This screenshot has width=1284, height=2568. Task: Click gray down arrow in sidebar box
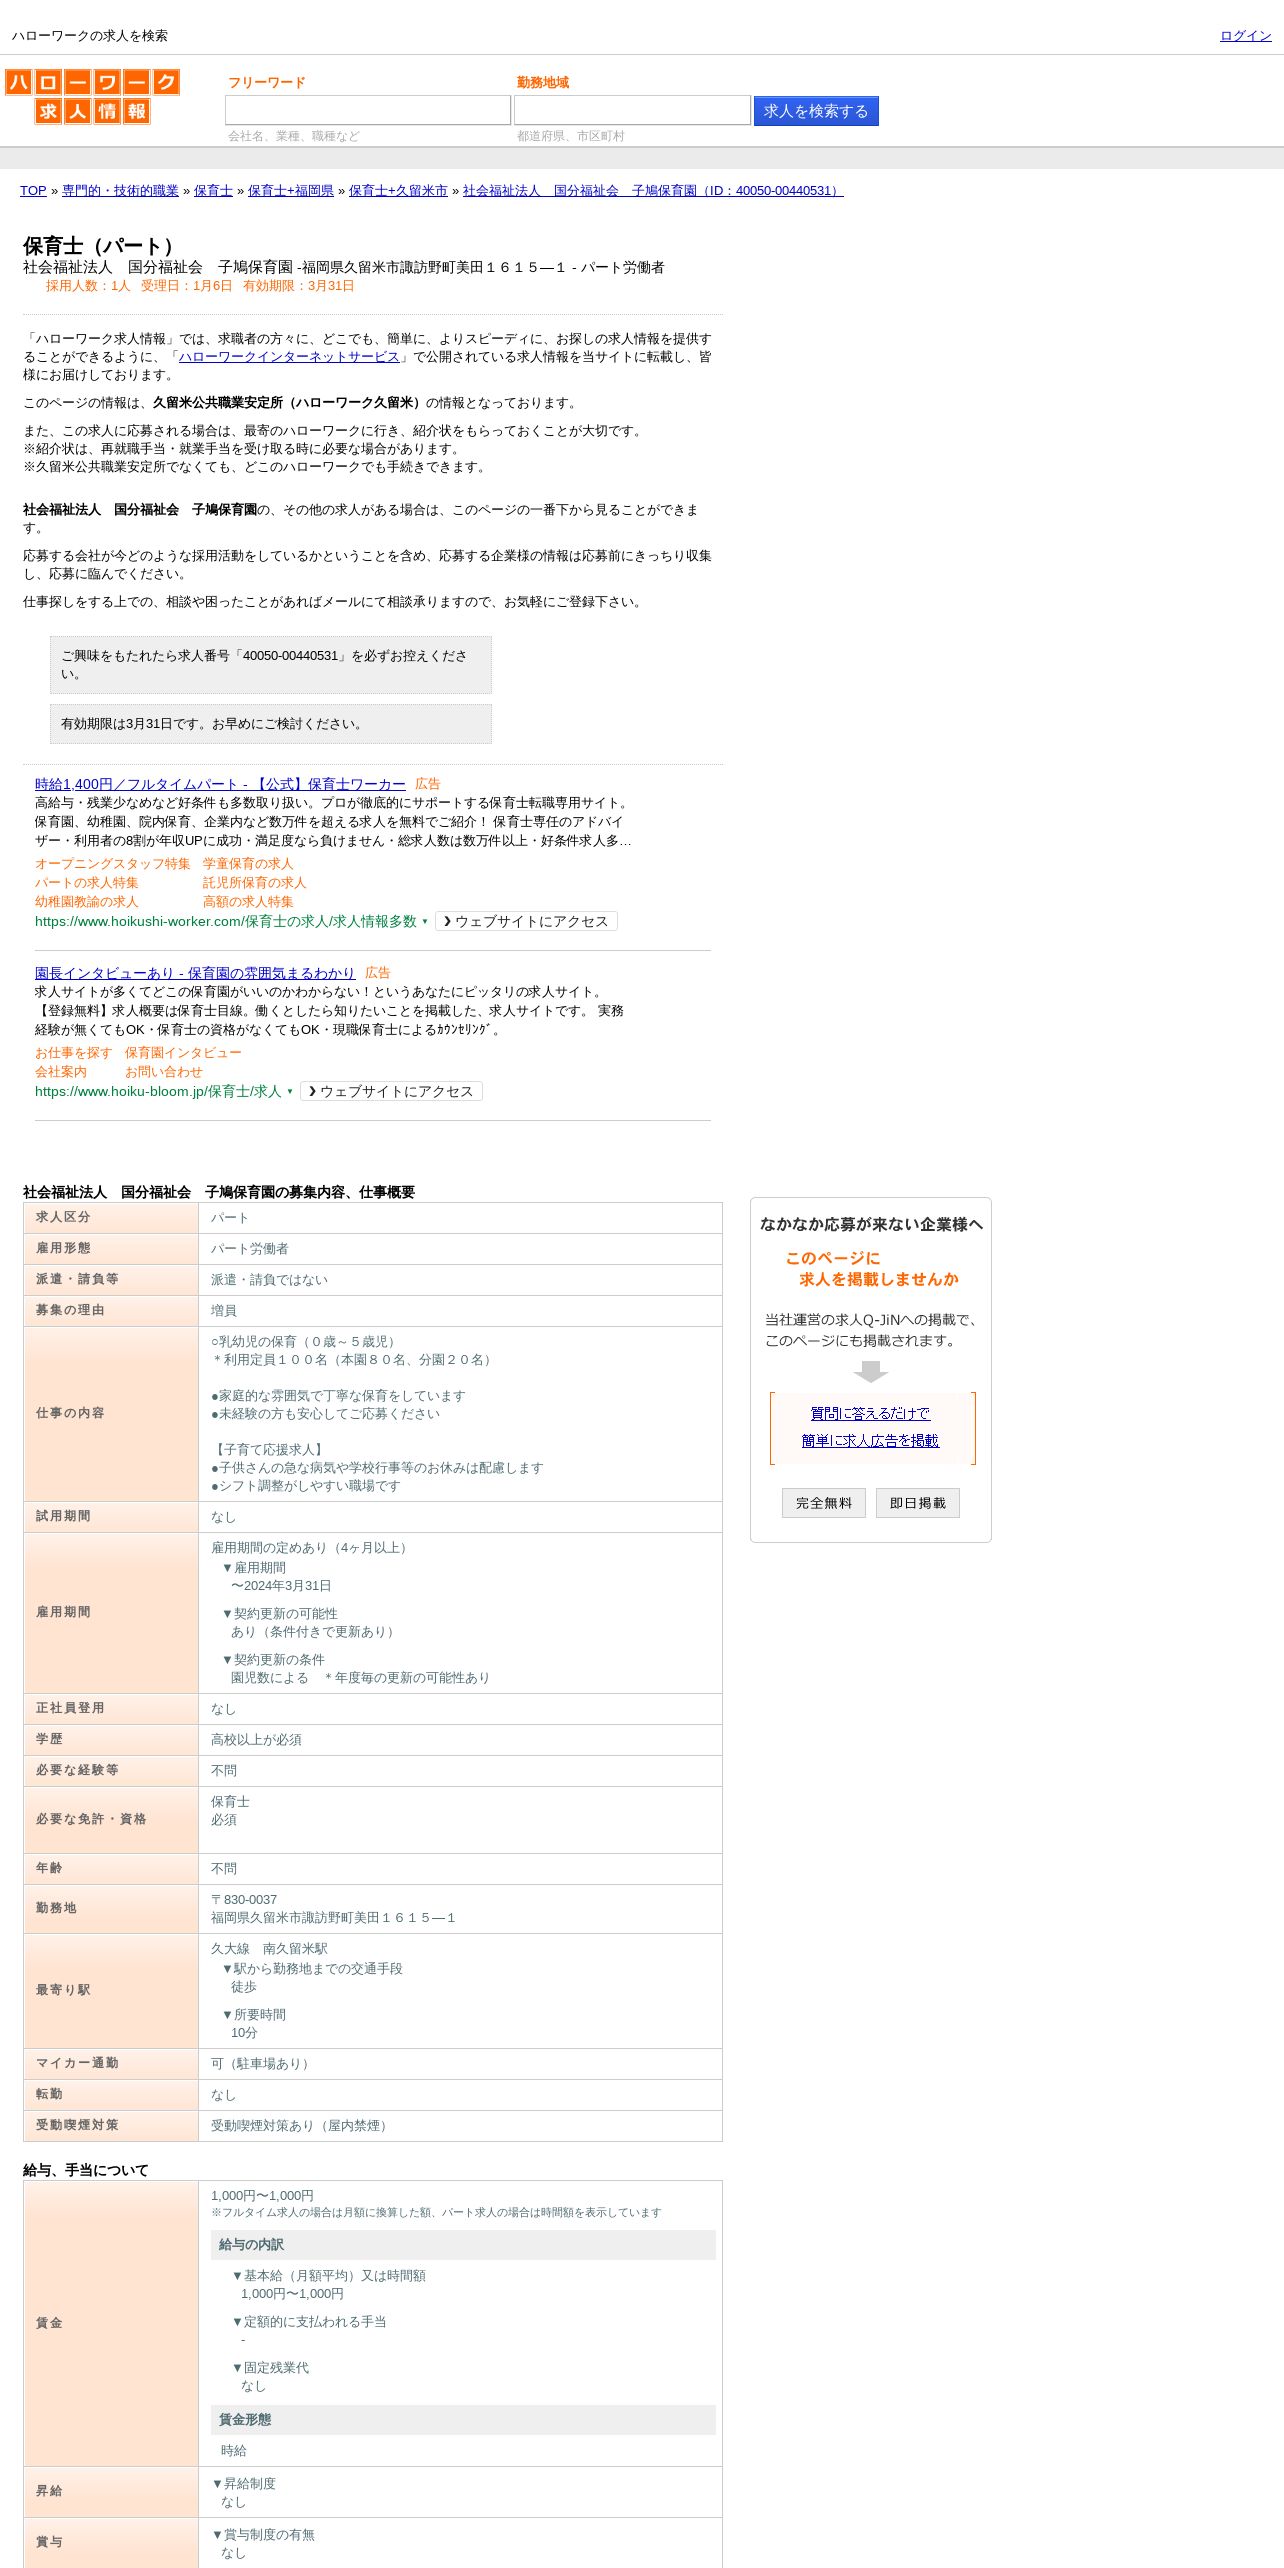871,1371
